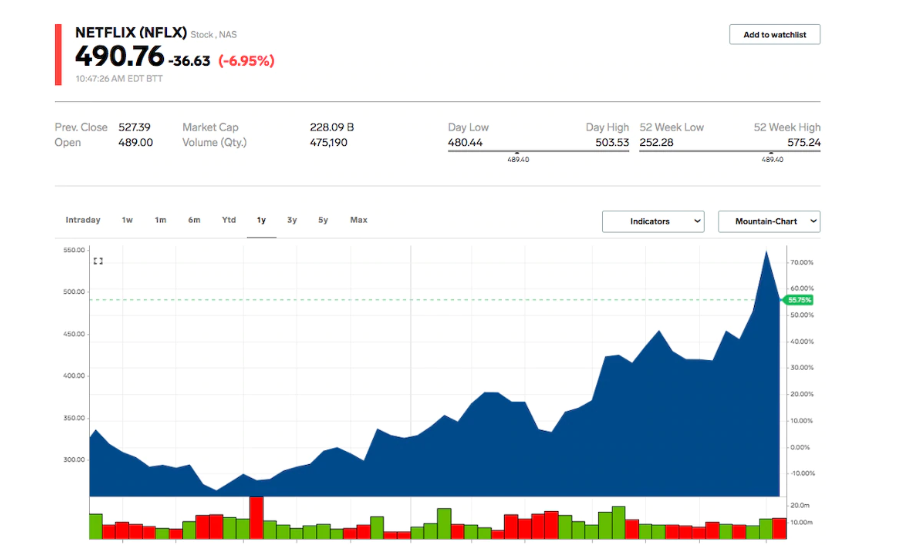Image resolution: width=902 pixels, height=550 pixels.
Task: Click the 70.00% axis label
Action: coord(802,262)
